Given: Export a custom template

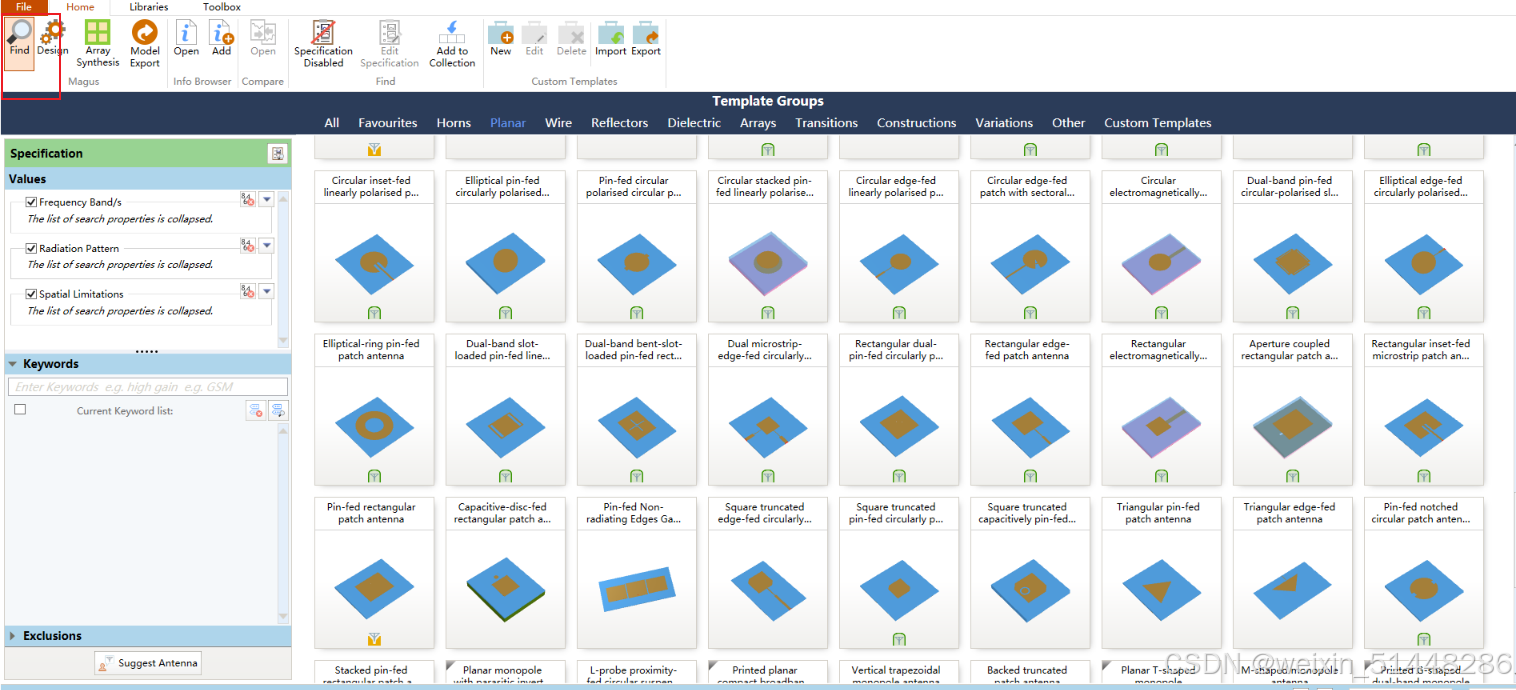Looking at the screenshot, I should (x=646, y=38).
